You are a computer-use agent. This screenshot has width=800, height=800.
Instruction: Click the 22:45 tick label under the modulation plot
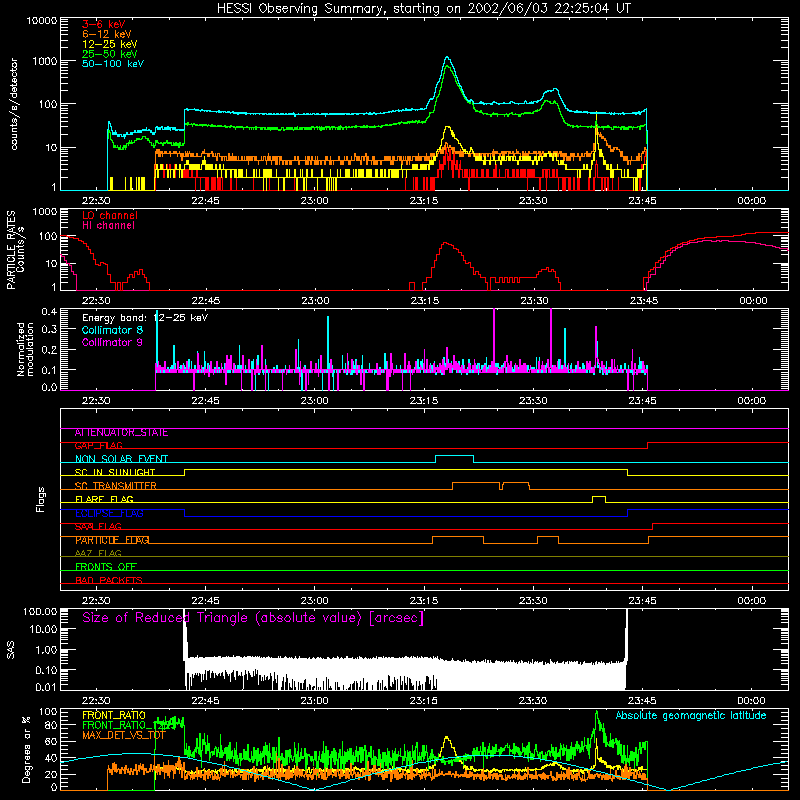coord(205,401)
